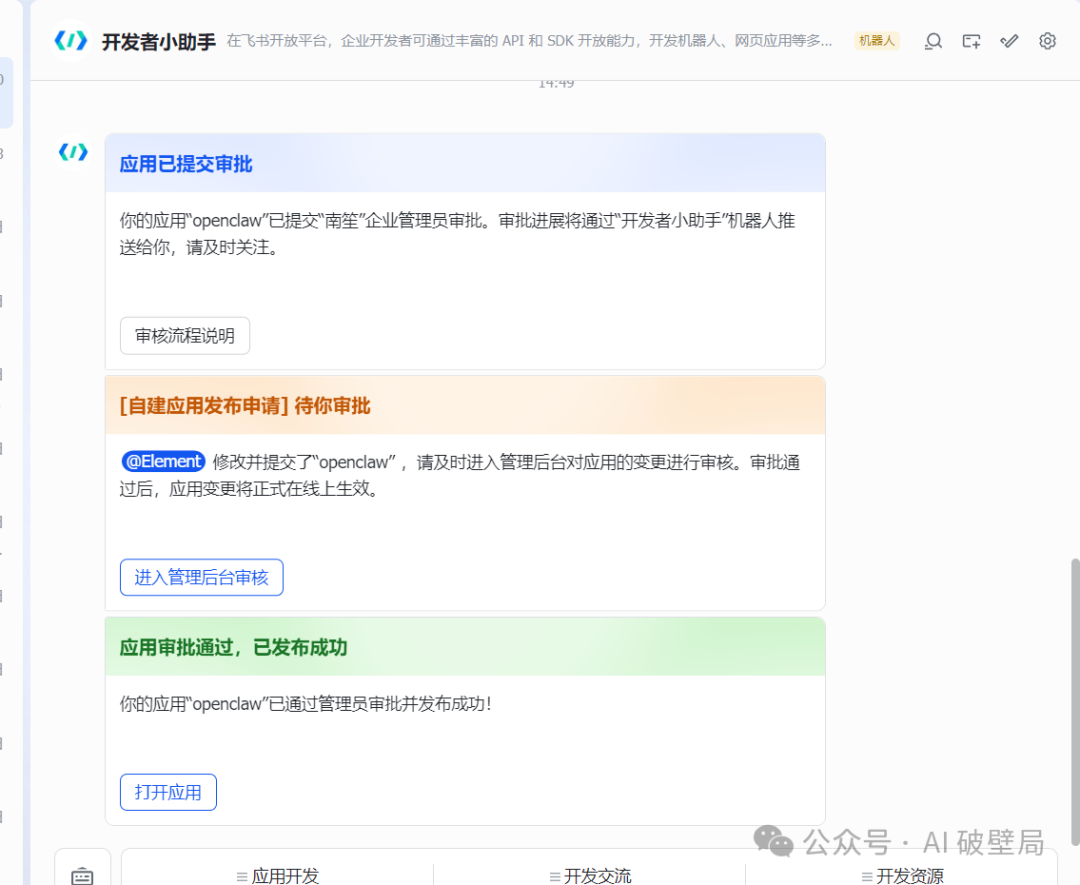Screen dimensions: 1080x885
Task: Click the 审核流程说明 button
Action: [185, 335]
